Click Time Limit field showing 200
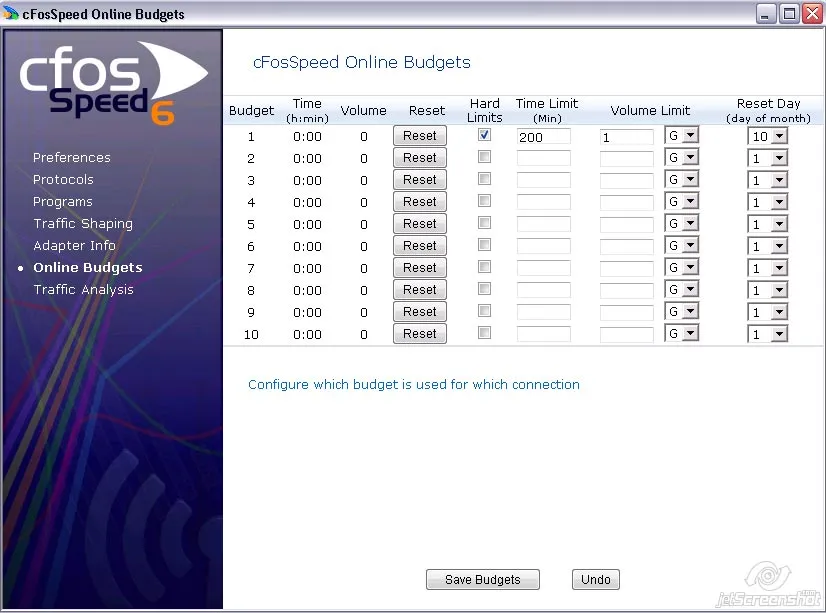 click(x=543, y=137)
